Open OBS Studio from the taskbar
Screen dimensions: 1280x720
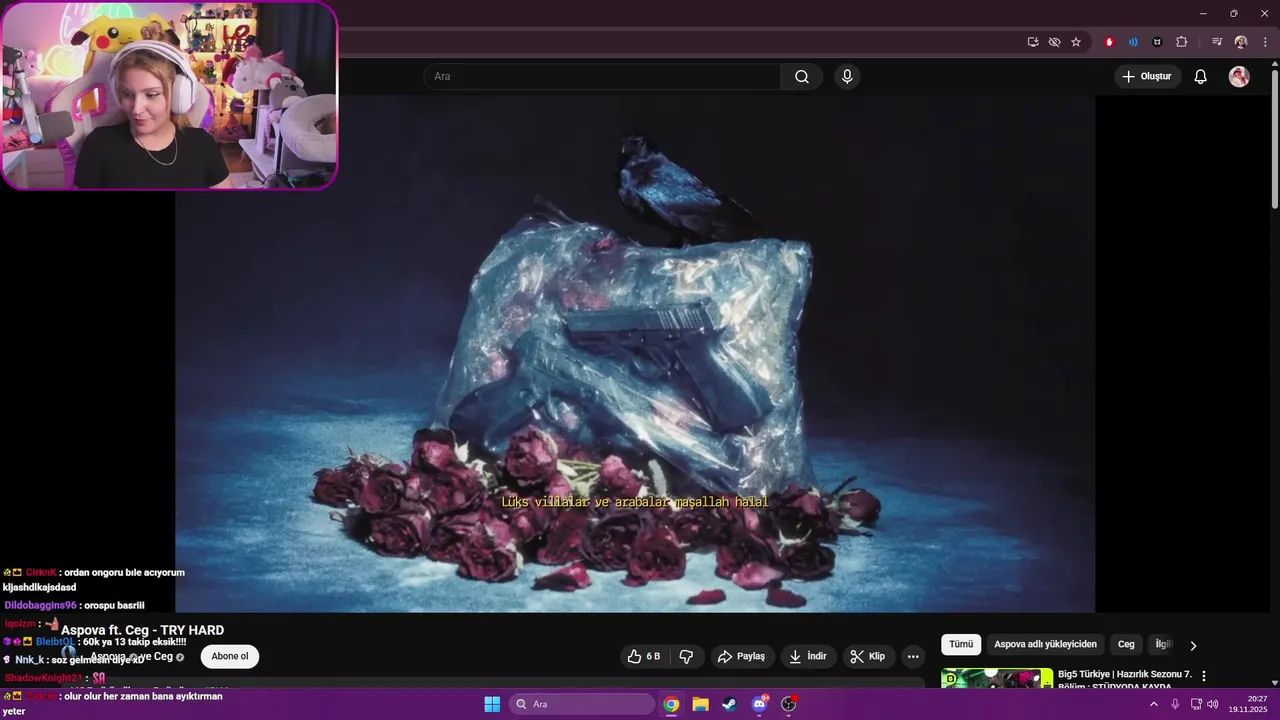[x=789, y=704]
